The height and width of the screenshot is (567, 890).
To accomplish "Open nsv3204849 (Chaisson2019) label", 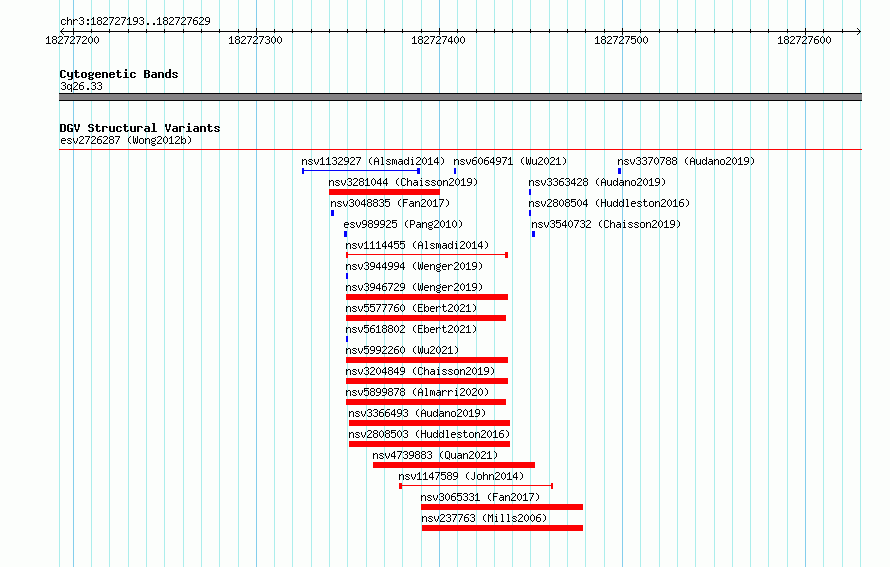I will point(420,371).
